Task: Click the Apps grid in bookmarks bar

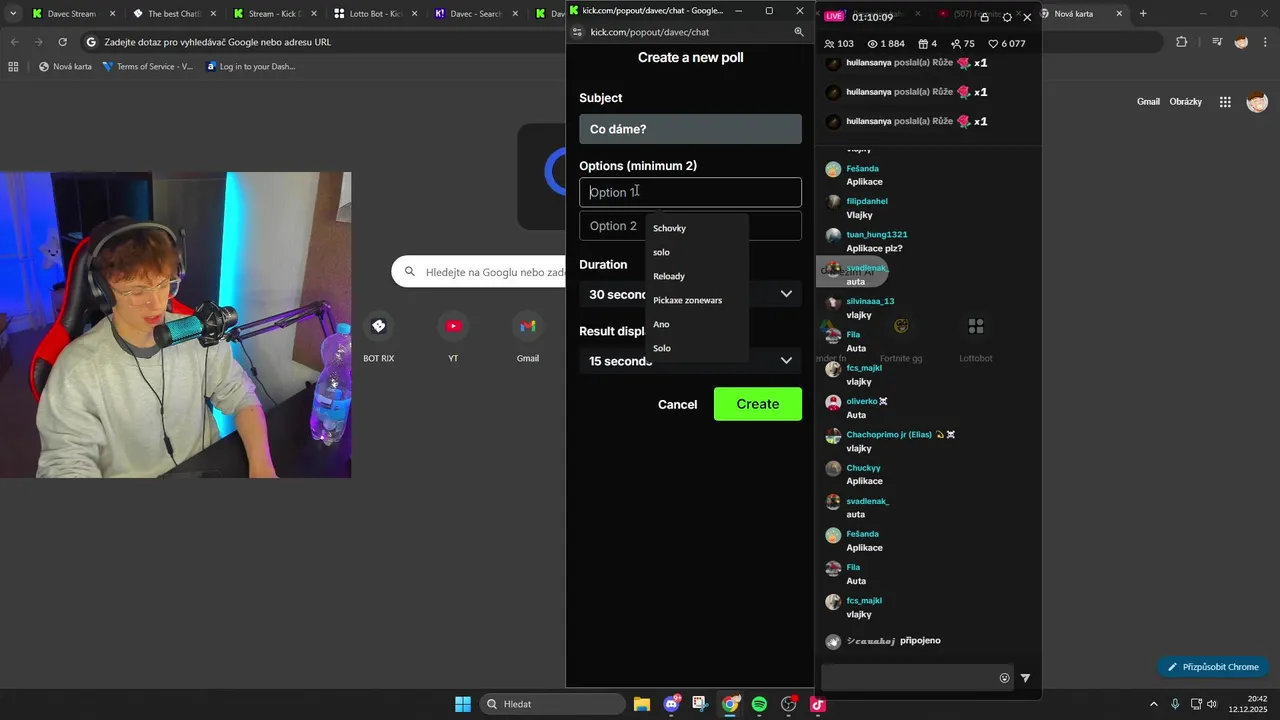Action: pos(13,67)
